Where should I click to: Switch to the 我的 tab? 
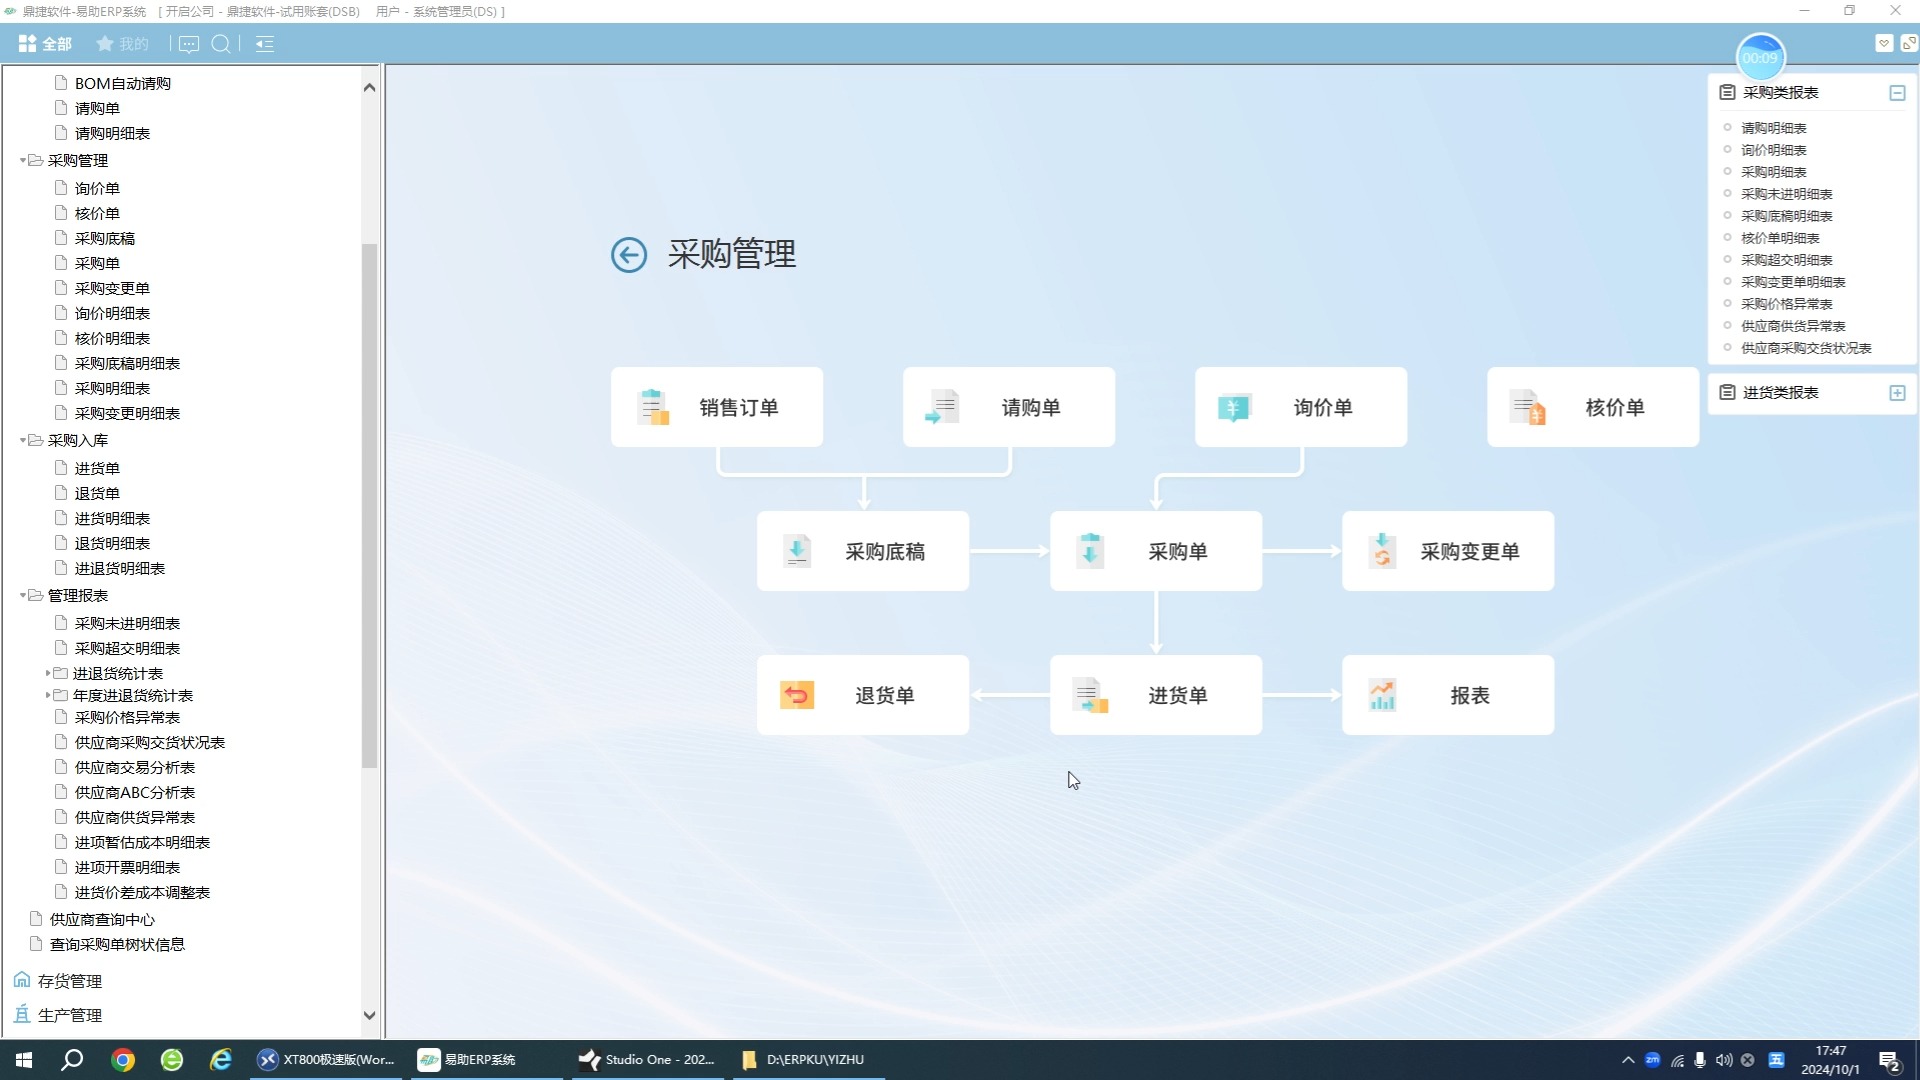(x=122, y=43)
